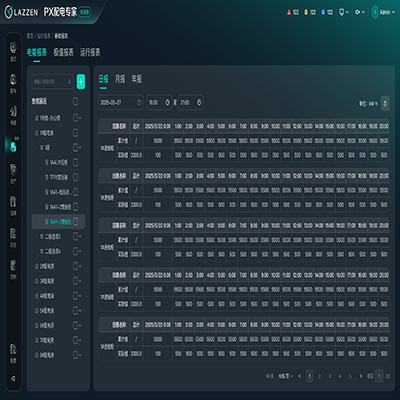Click the 2025-05-07 date picker field
This screenshot has height=400, width=400.
click(x=121, y=103)
